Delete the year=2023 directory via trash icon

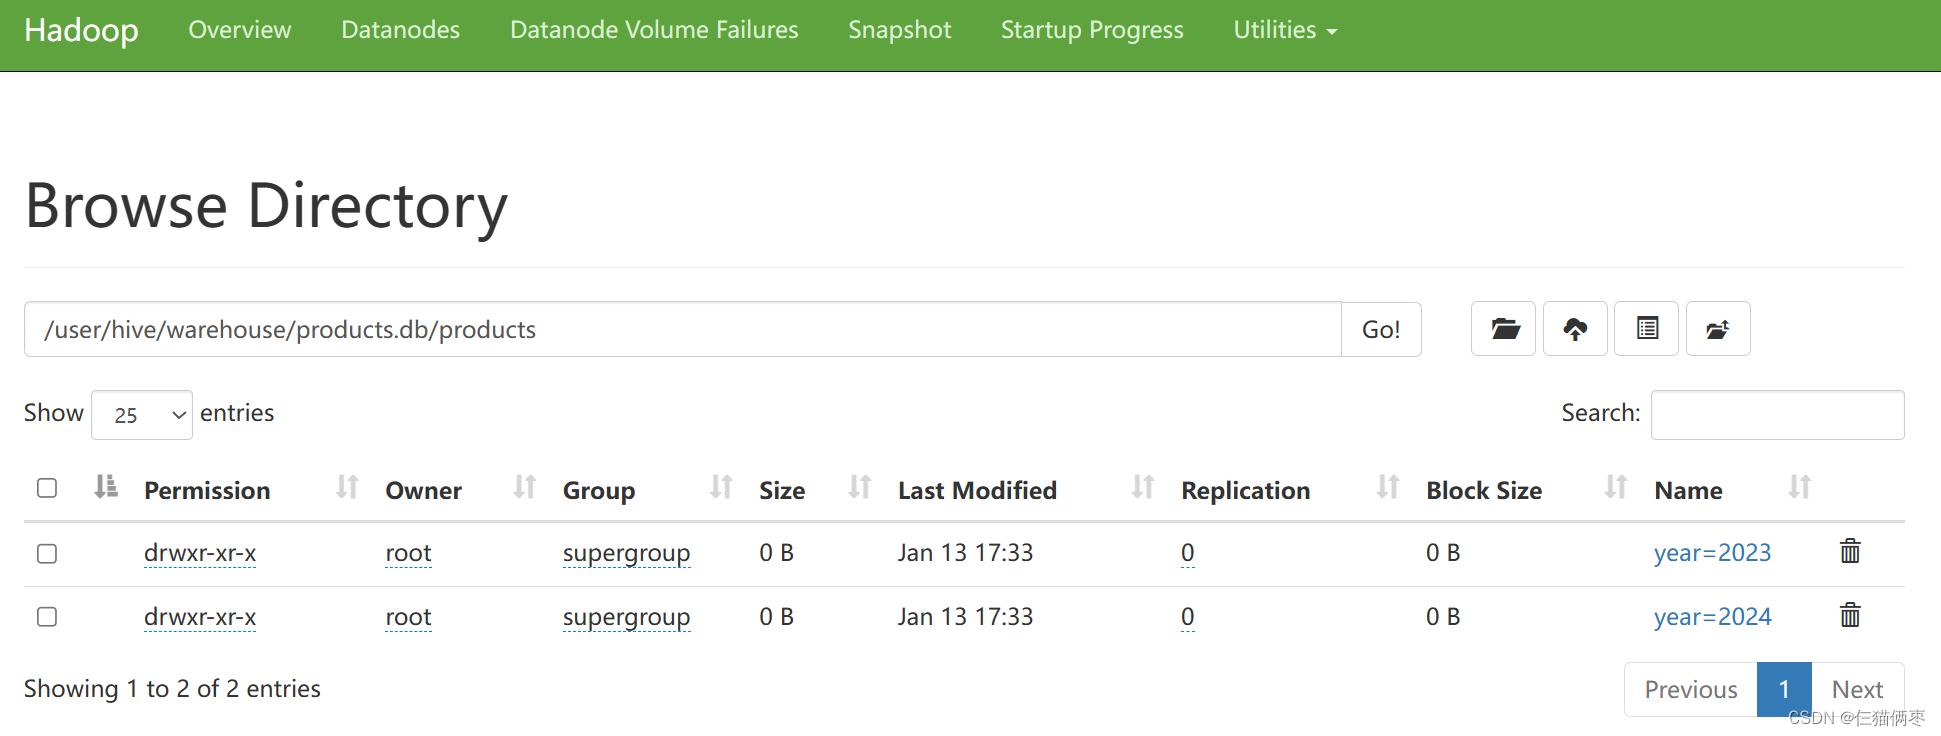pyautogui.click(x=1850, y=551)
